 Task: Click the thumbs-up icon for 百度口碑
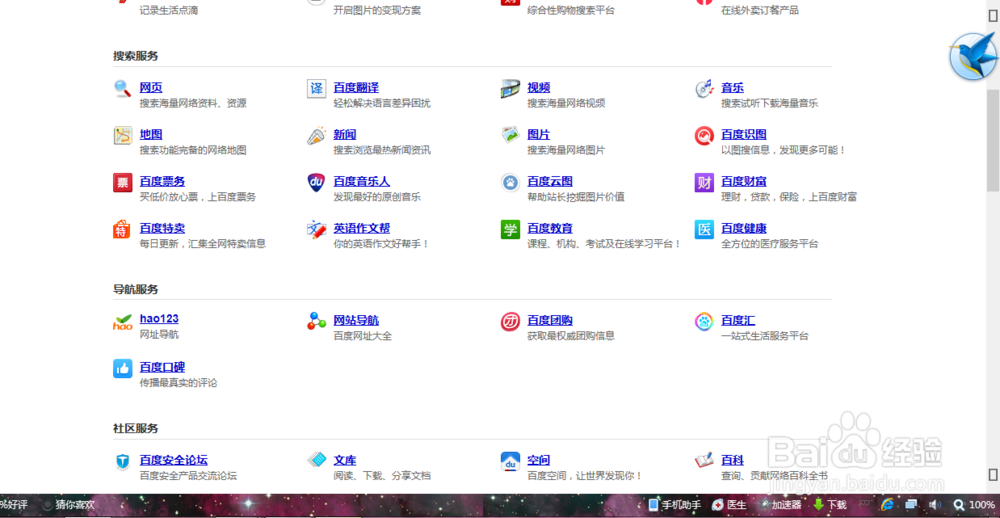click(122, 368)
